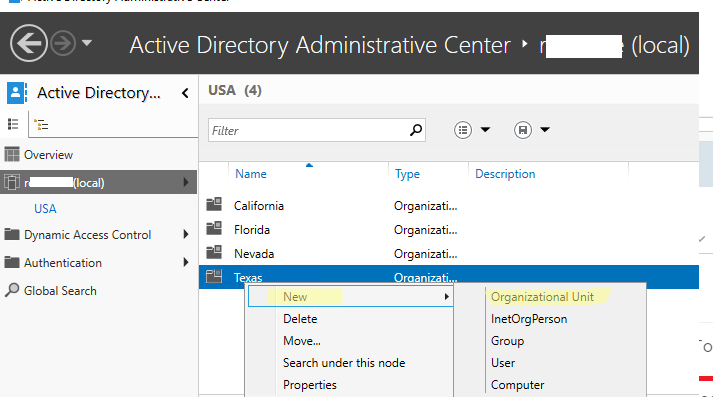The height and width of the screenshot is (397, 713).
Task: Select the Texas row
Action: (449, 277)
